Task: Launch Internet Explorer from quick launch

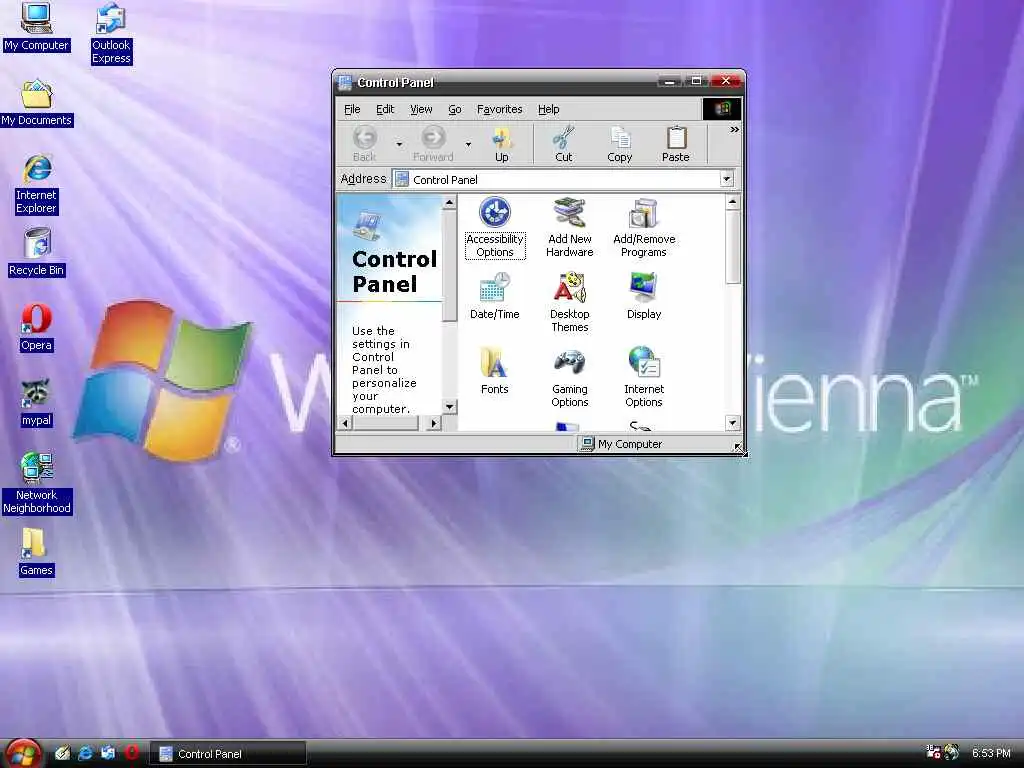Action: (x=85, y=753)
